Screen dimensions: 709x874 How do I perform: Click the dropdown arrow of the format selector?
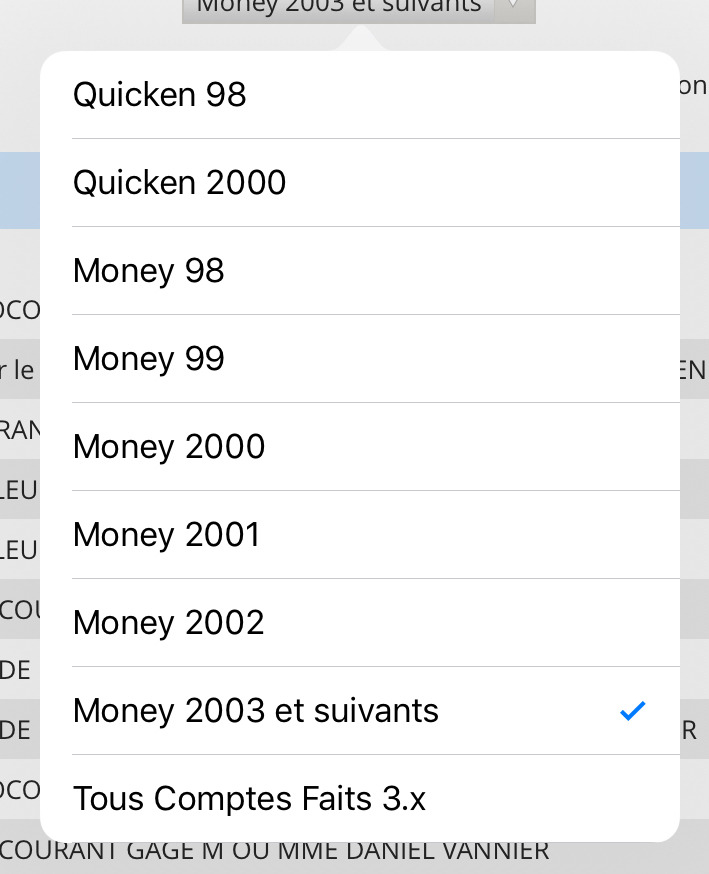tap(512, 6)
